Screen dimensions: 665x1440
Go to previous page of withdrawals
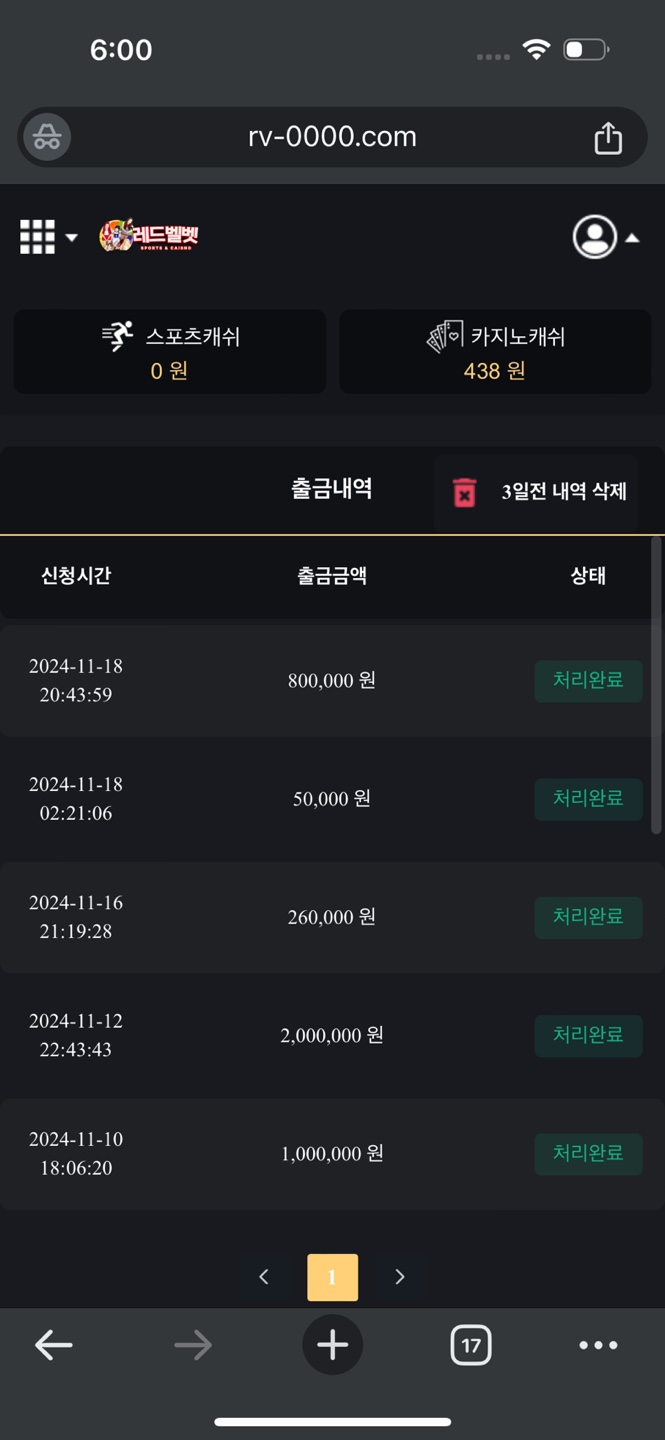pyautogui.click(x=264, y=1277)
